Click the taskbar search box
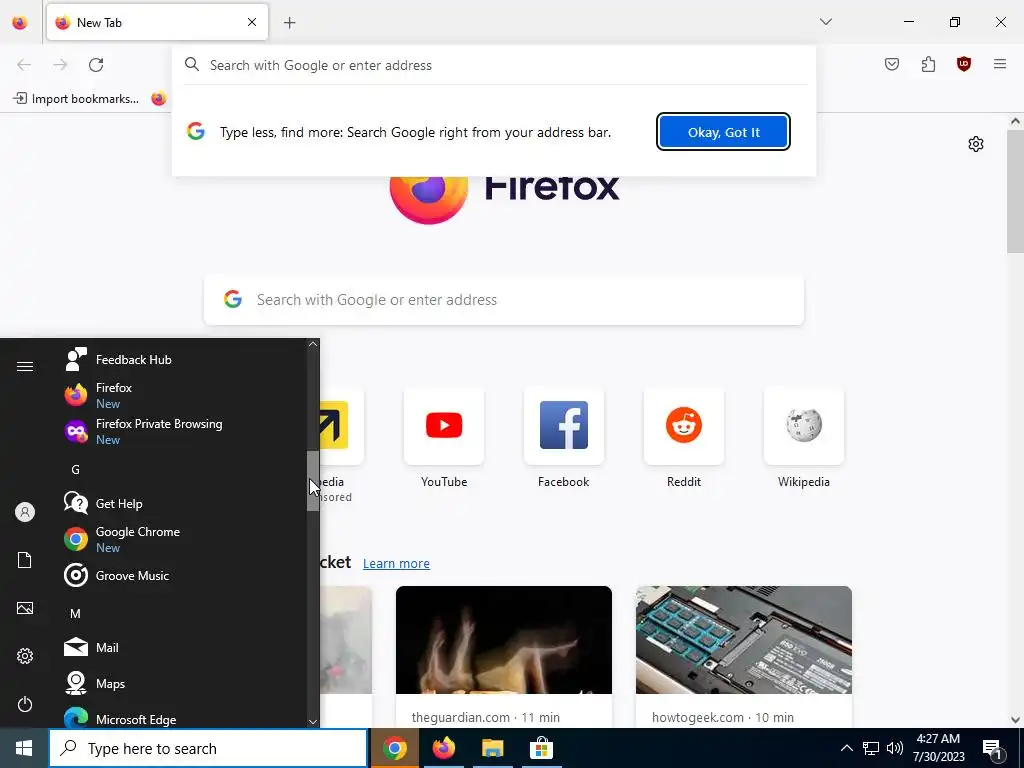Viewport: 1024px width, 768px height. point(208,748)
